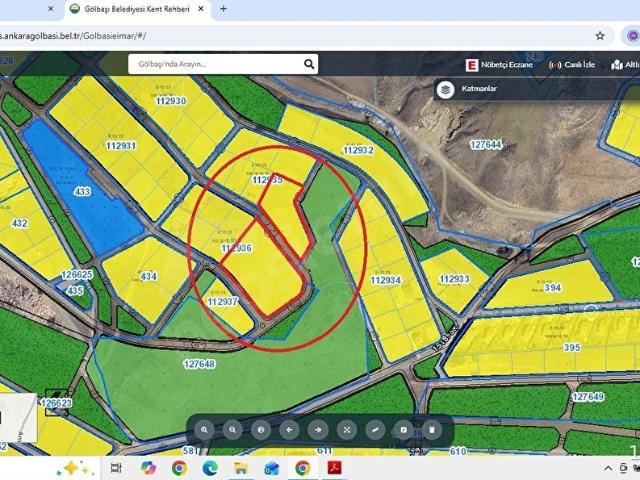Go to previous map view with left arrow
Image resolution: width=640 pixels, height=480 pixels.
[289, 430]
